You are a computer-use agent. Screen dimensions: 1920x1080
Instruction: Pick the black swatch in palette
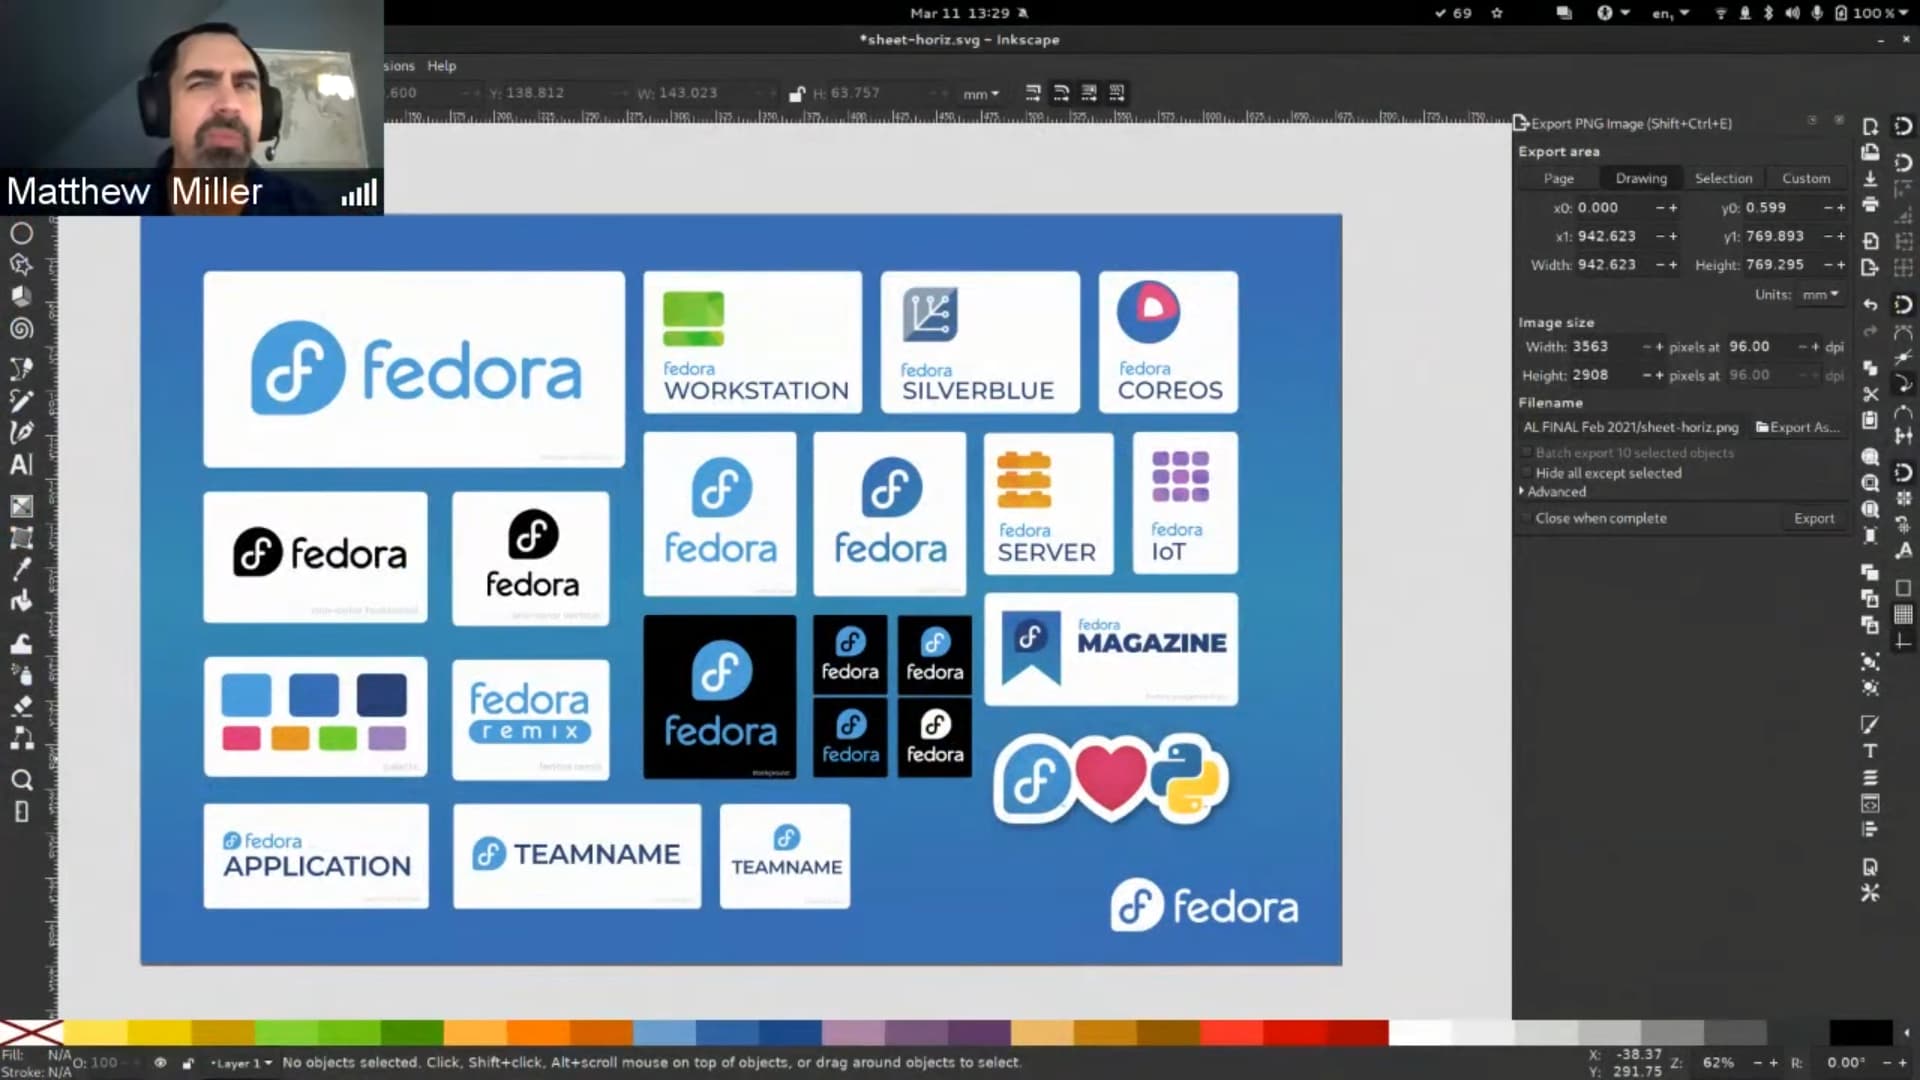[x=1860, y=1032]
